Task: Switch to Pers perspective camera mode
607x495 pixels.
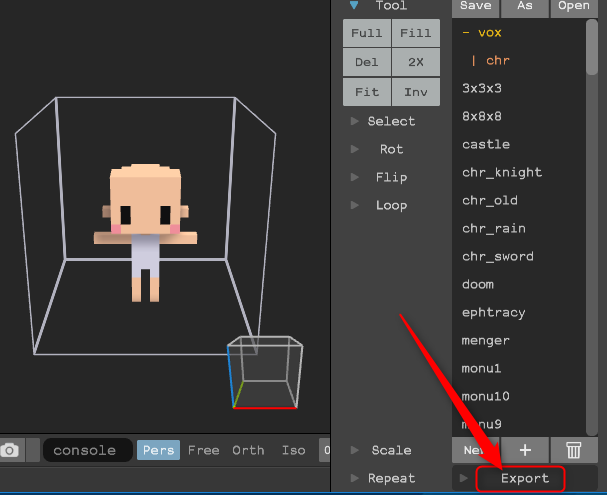Action: 158,450
